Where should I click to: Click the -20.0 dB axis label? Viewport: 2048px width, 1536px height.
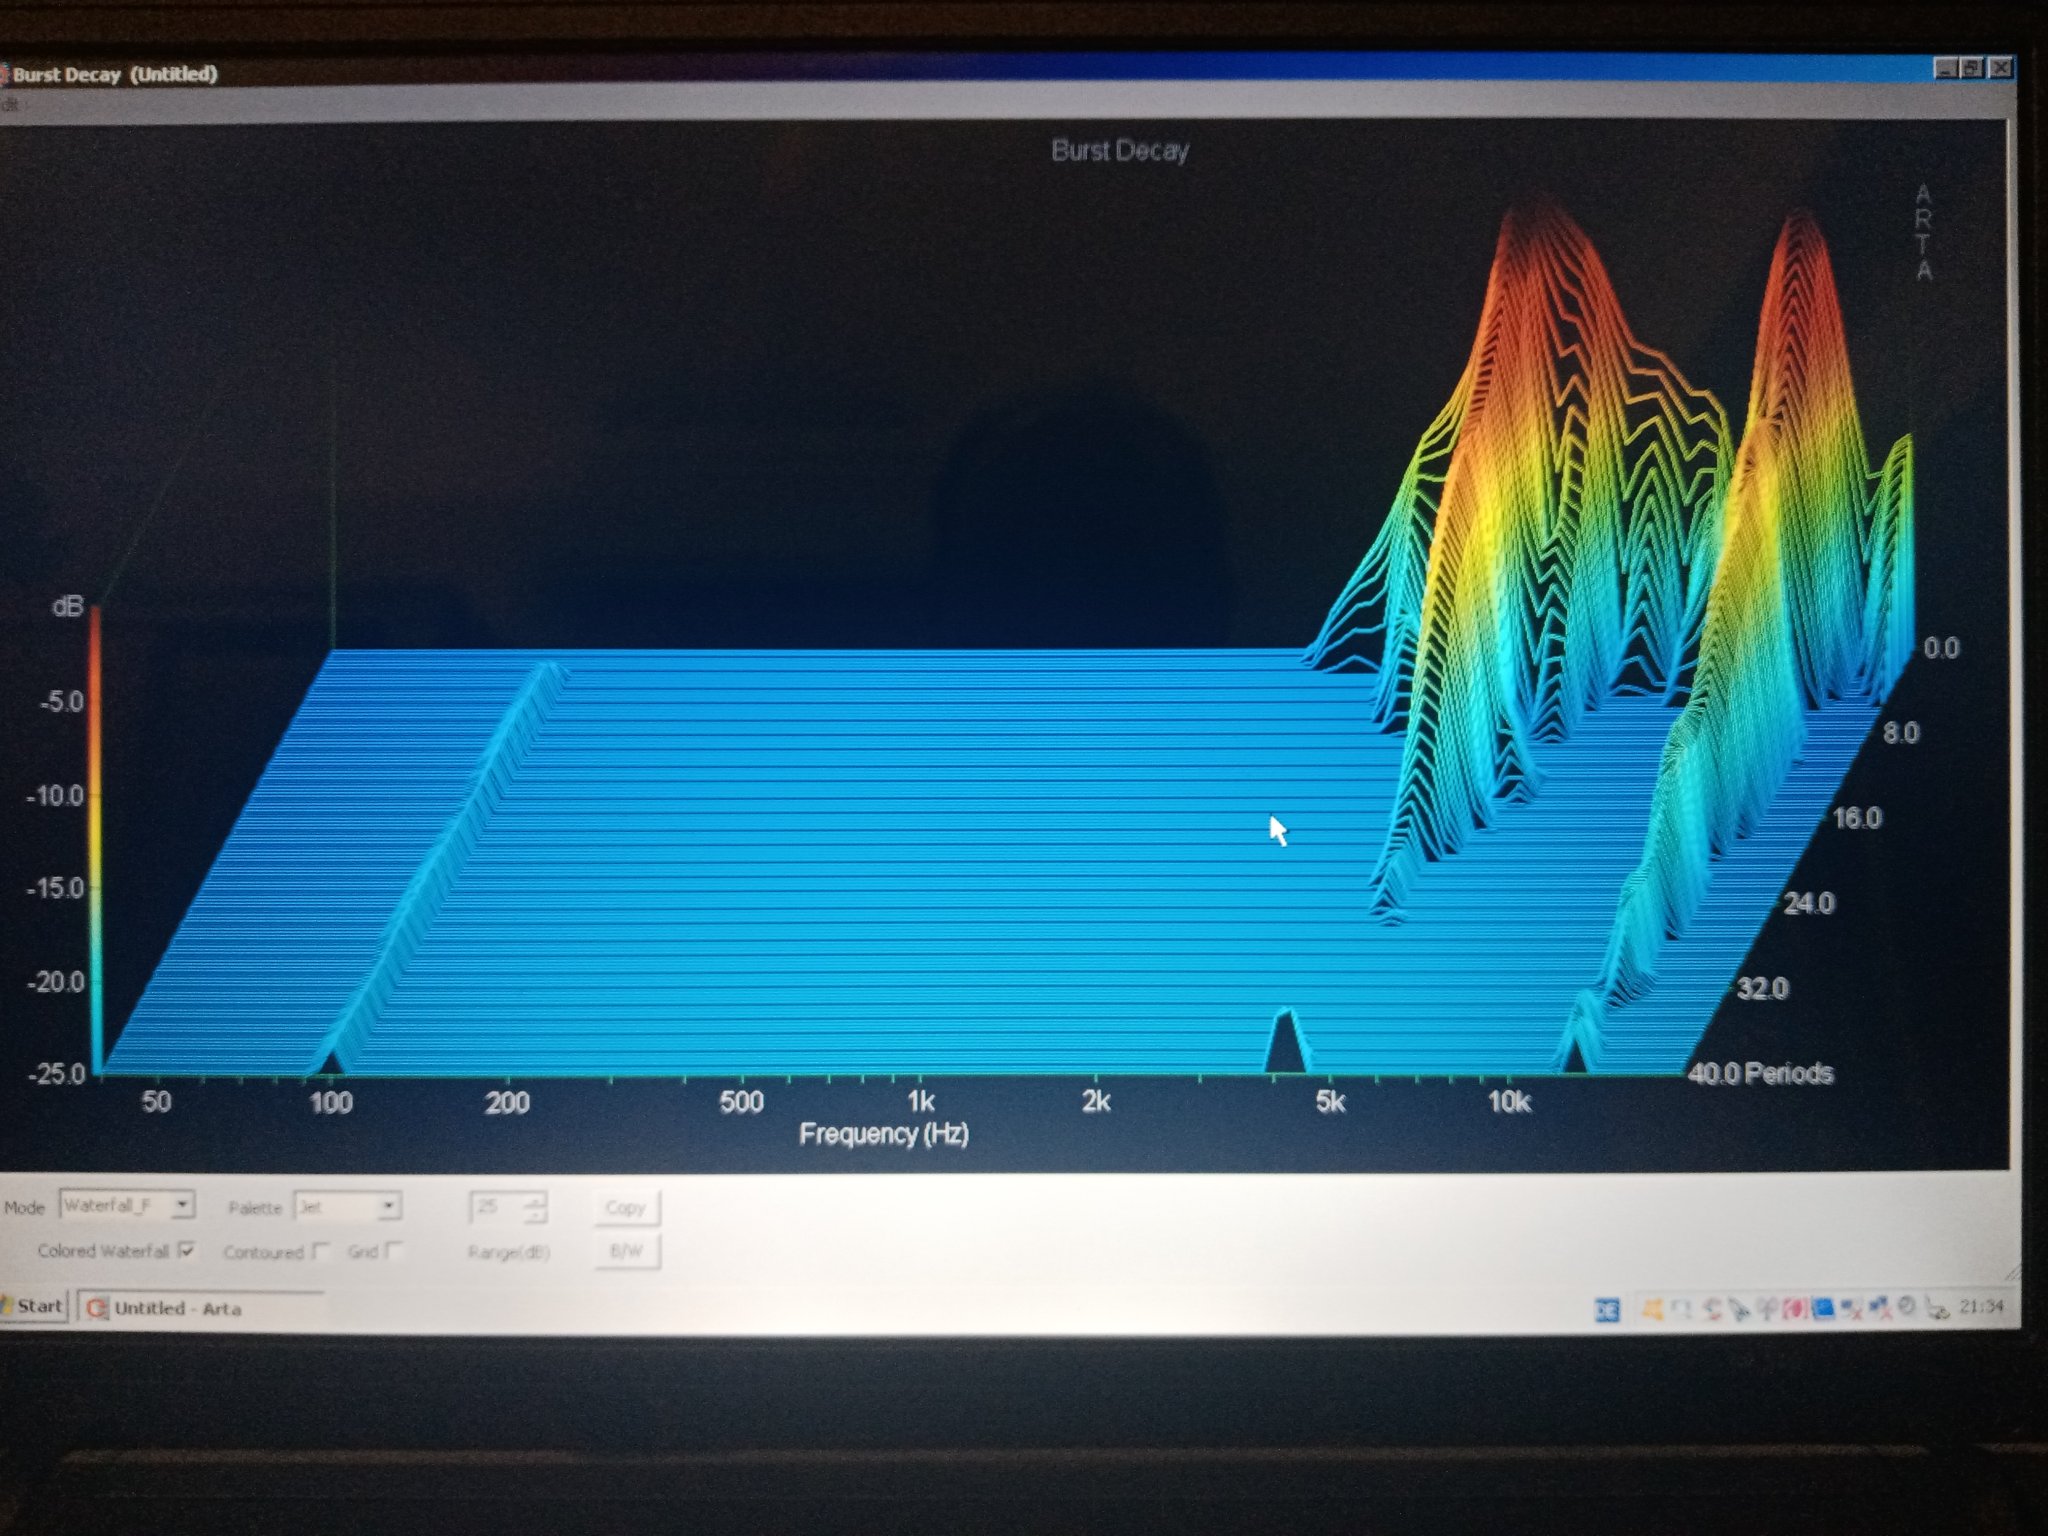click(56, 982)
